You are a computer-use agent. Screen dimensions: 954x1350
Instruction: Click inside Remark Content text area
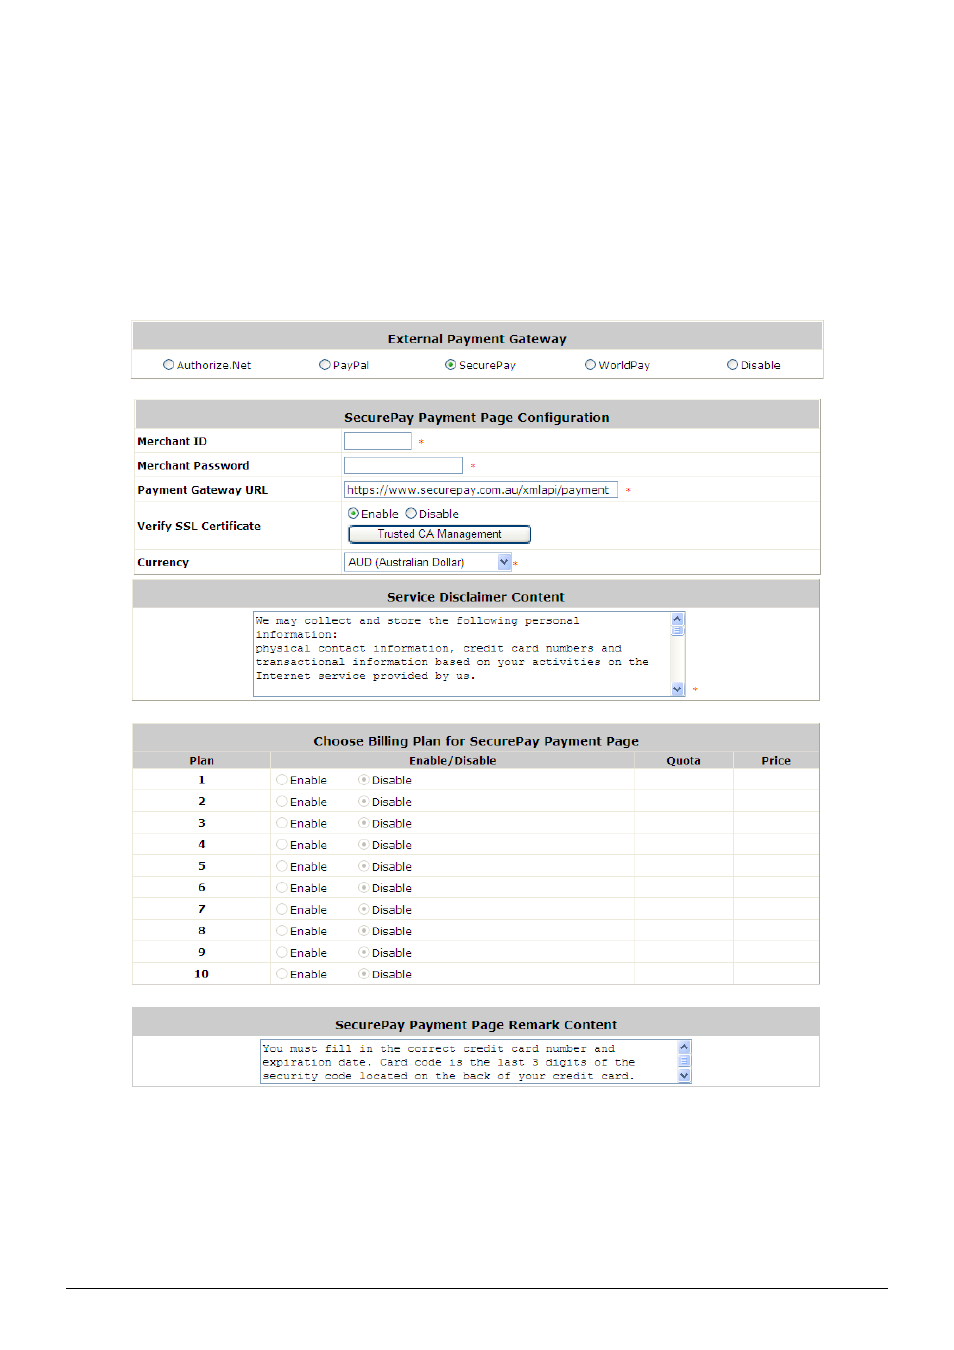475,1062
